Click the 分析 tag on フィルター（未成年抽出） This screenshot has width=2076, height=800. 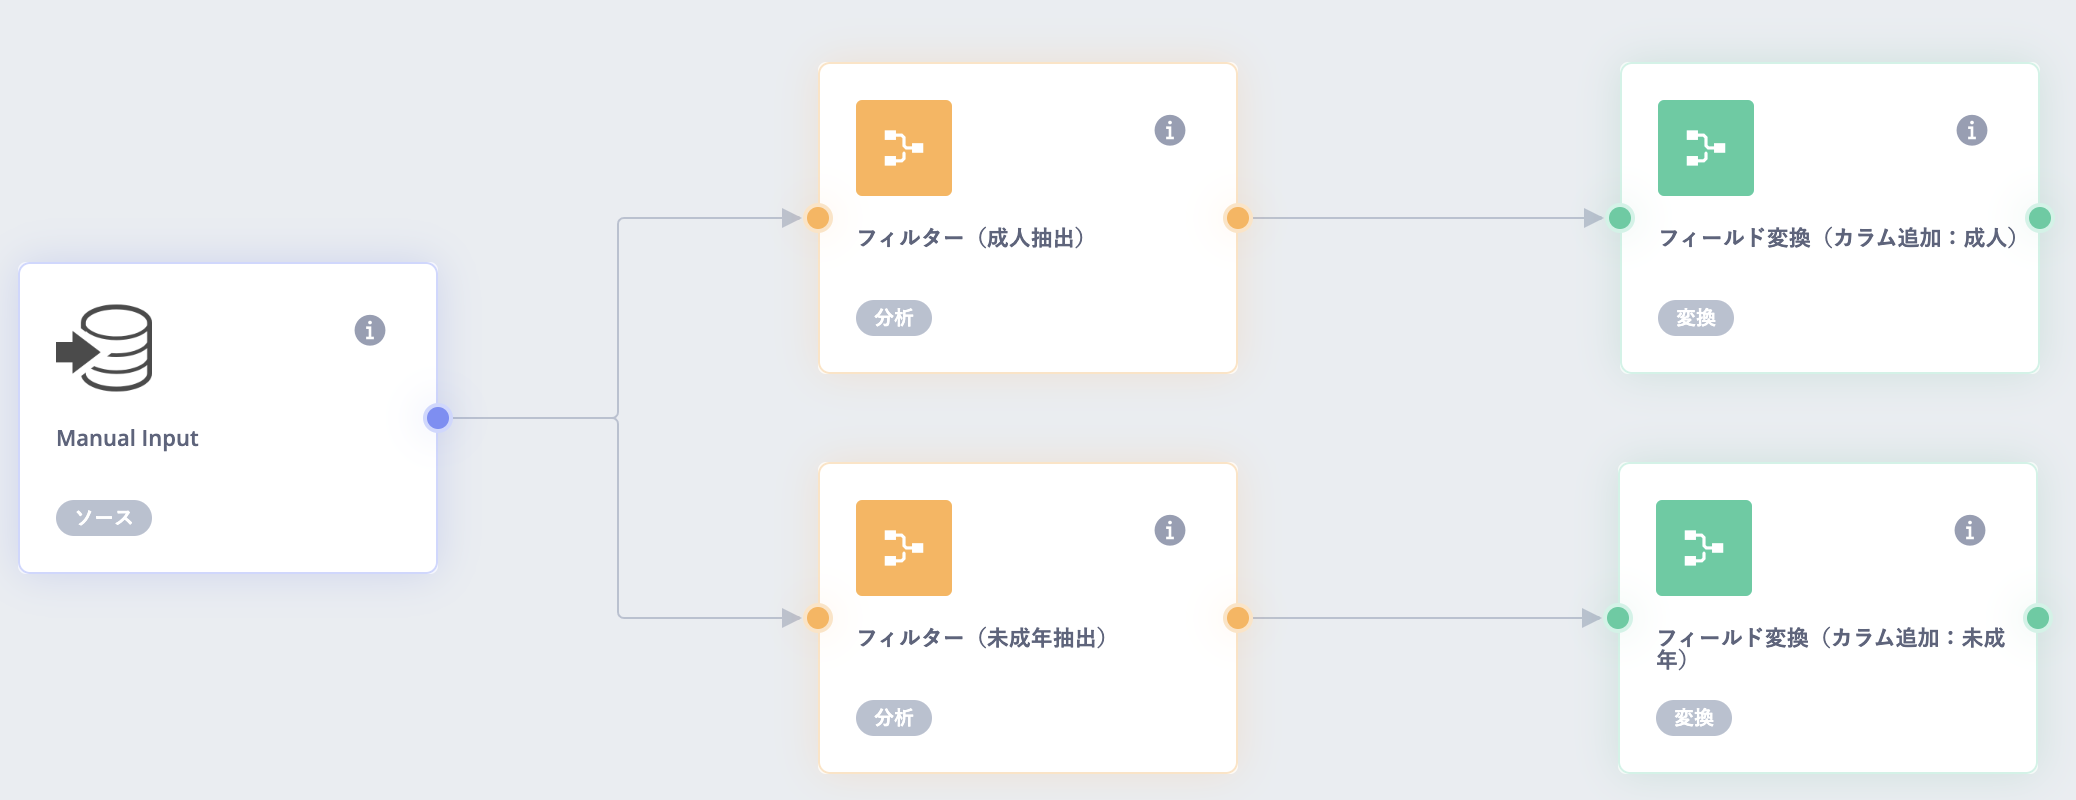coord(894,718)
